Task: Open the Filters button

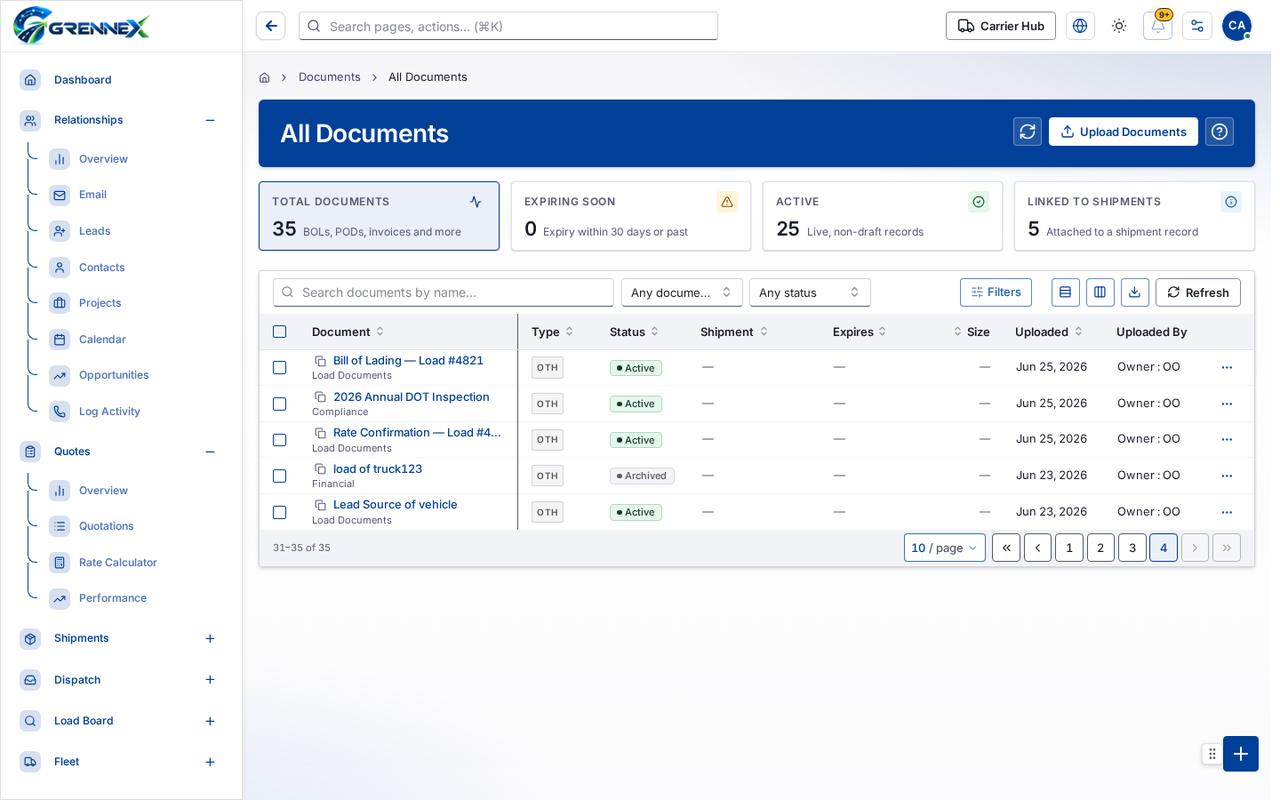Action: coord(996,292)
